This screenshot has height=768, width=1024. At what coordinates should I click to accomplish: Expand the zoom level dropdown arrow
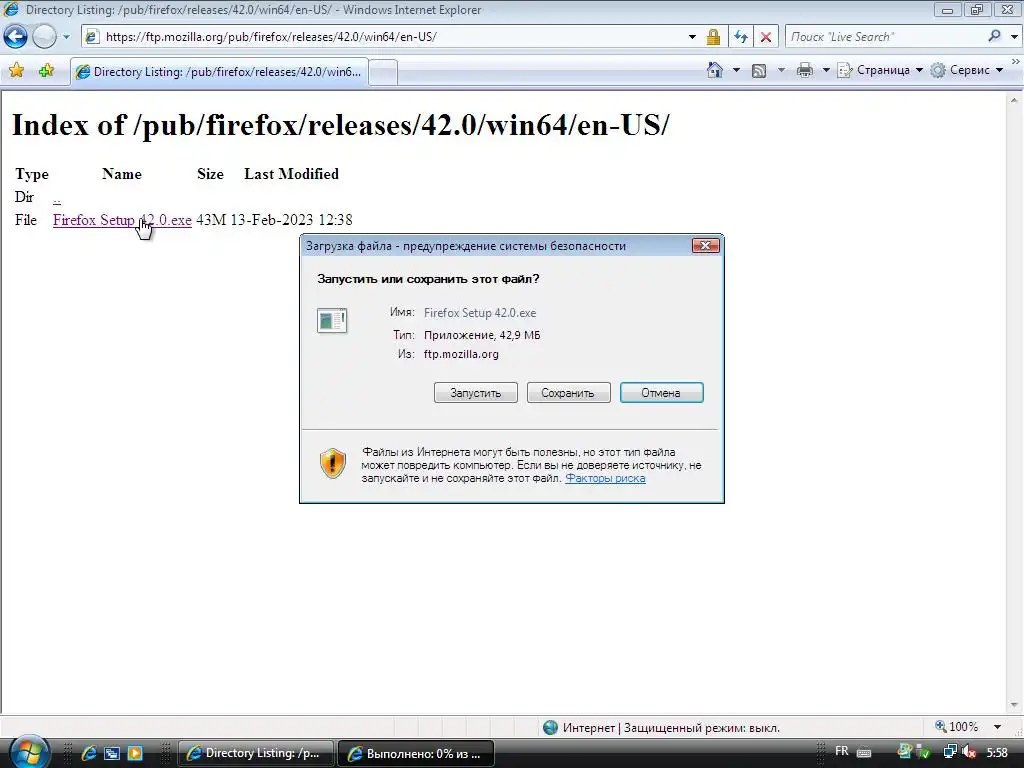(997, 727)
